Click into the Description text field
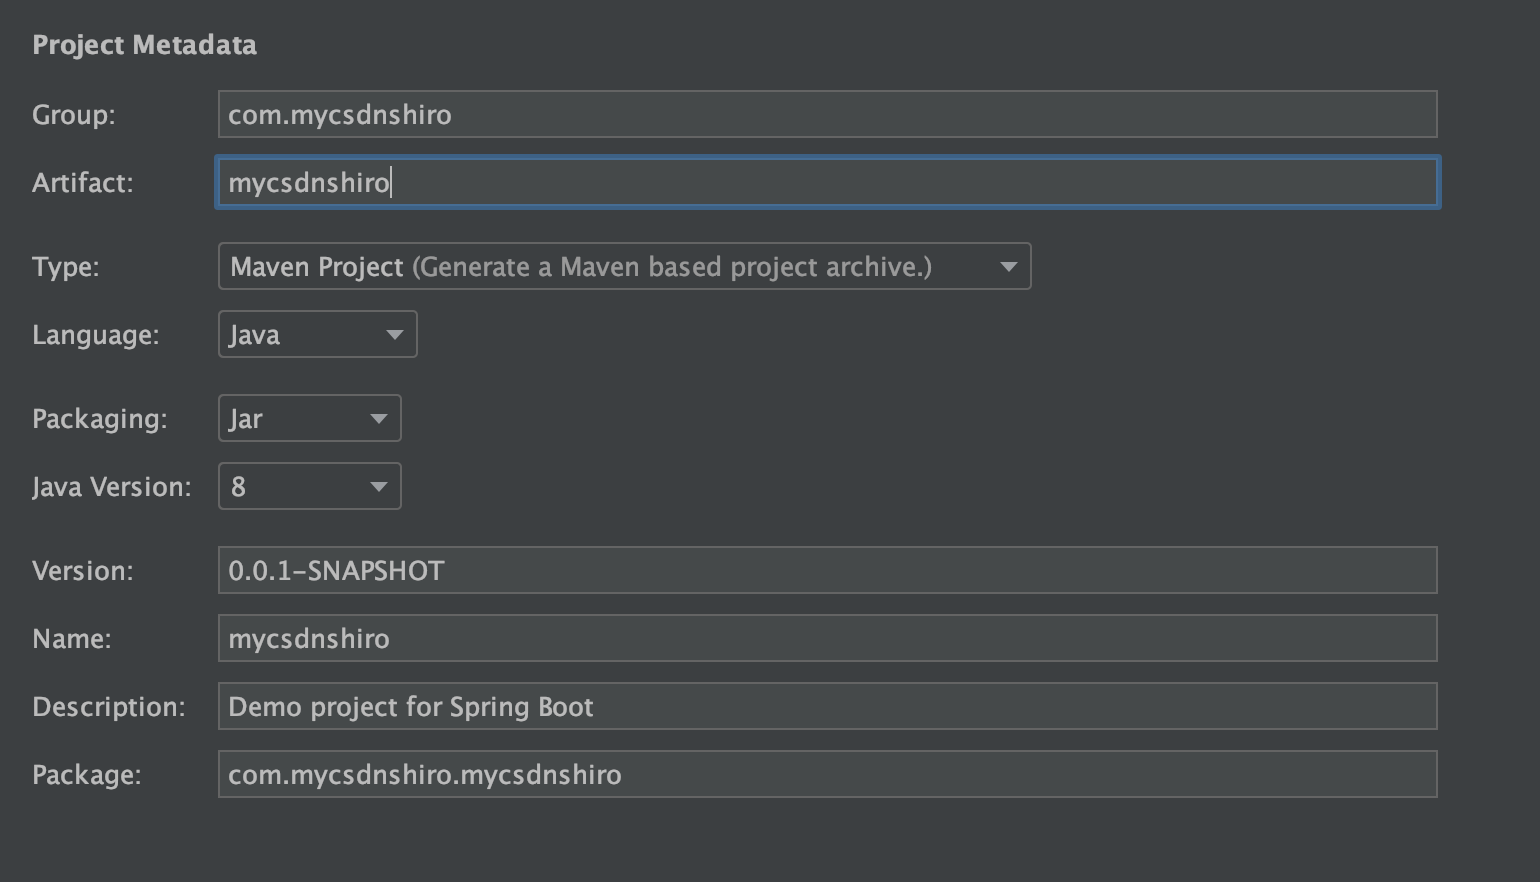The height and width of the screenshot is (882, 1540). click(x=827, y=707)
